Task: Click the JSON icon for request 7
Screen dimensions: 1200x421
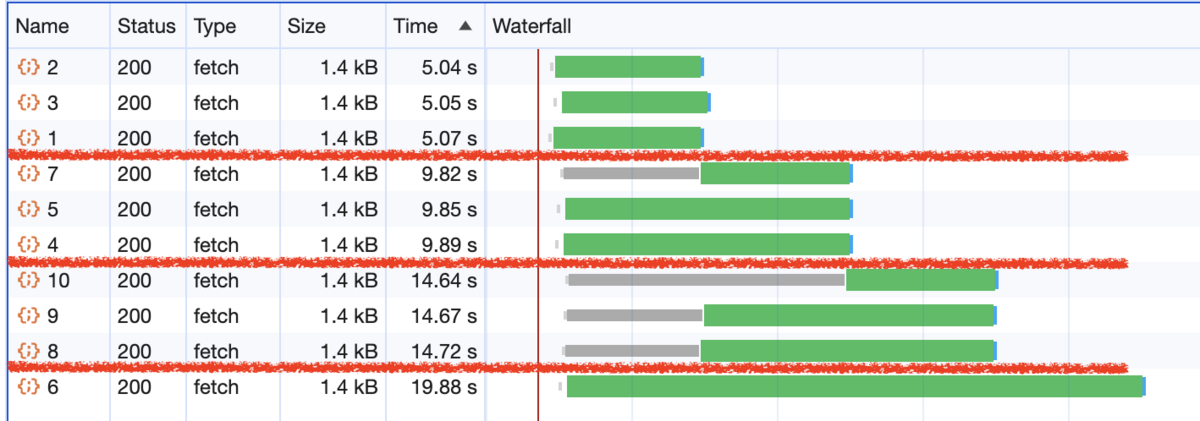Action: tap(28, 174)
